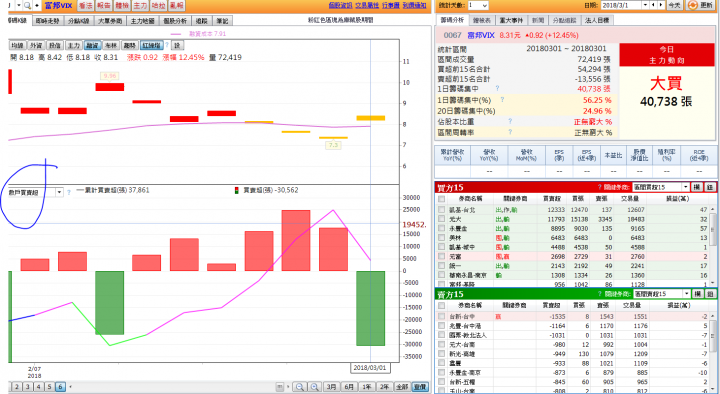Select page 2 in chart pager
This screenshot has height=394, width=720.
click(x=17, y=387)
